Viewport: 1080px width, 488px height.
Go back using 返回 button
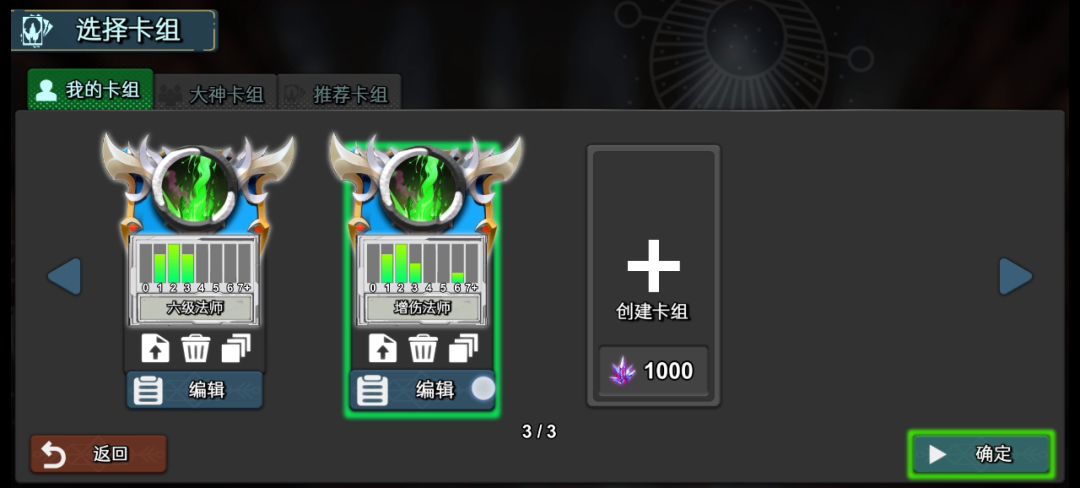coord(98,454)
